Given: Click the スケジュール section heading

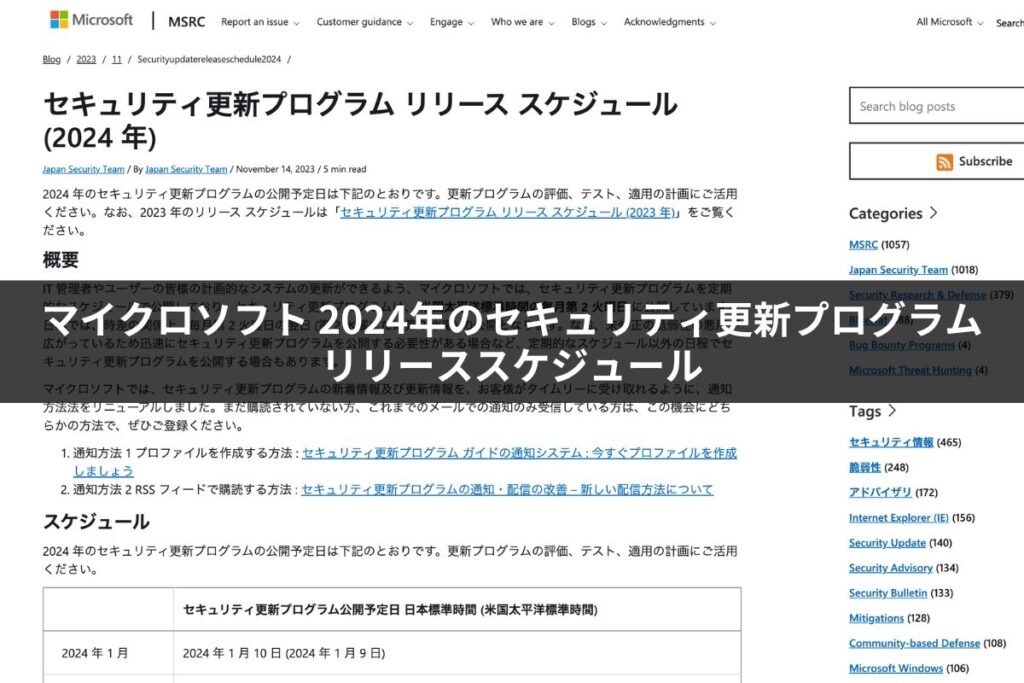Looking at the screenshot, I should 97,522.
